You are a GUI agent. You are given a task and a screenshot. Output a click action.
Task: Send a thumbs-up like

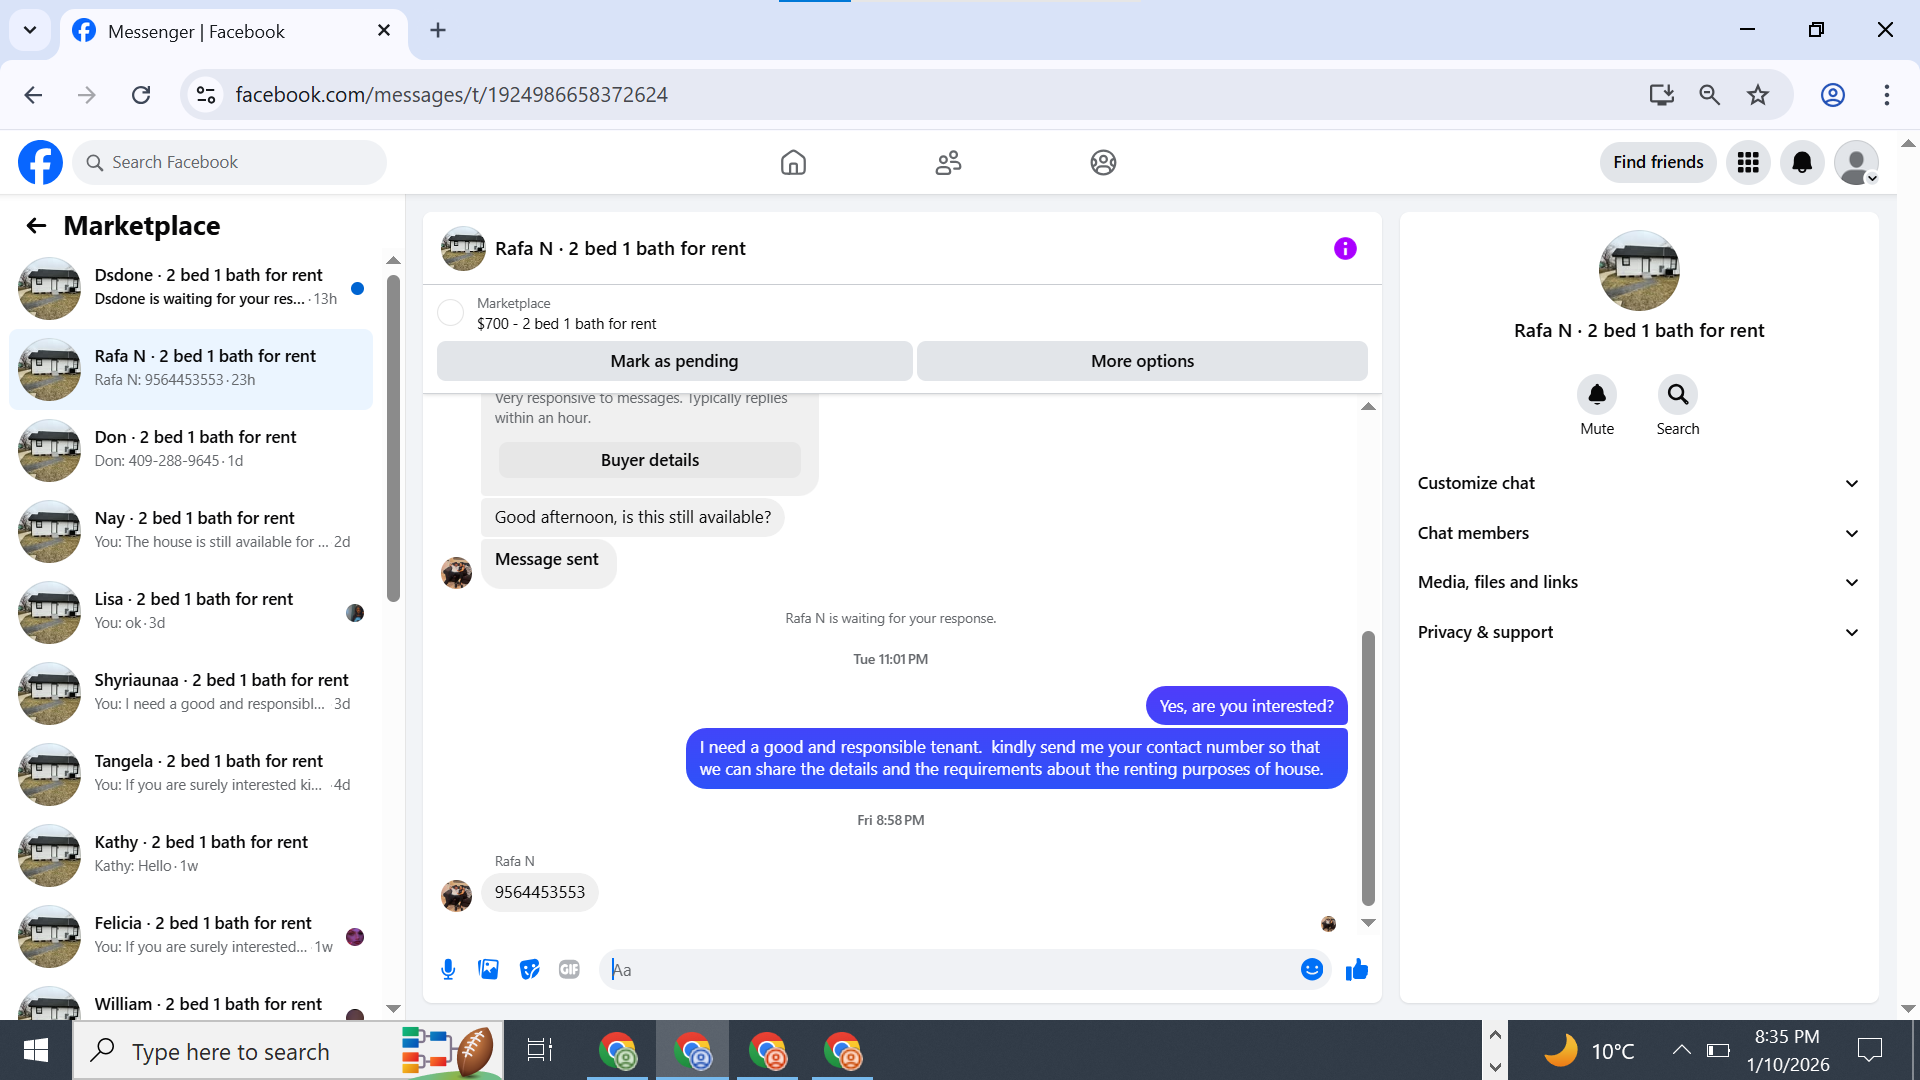1356,969
